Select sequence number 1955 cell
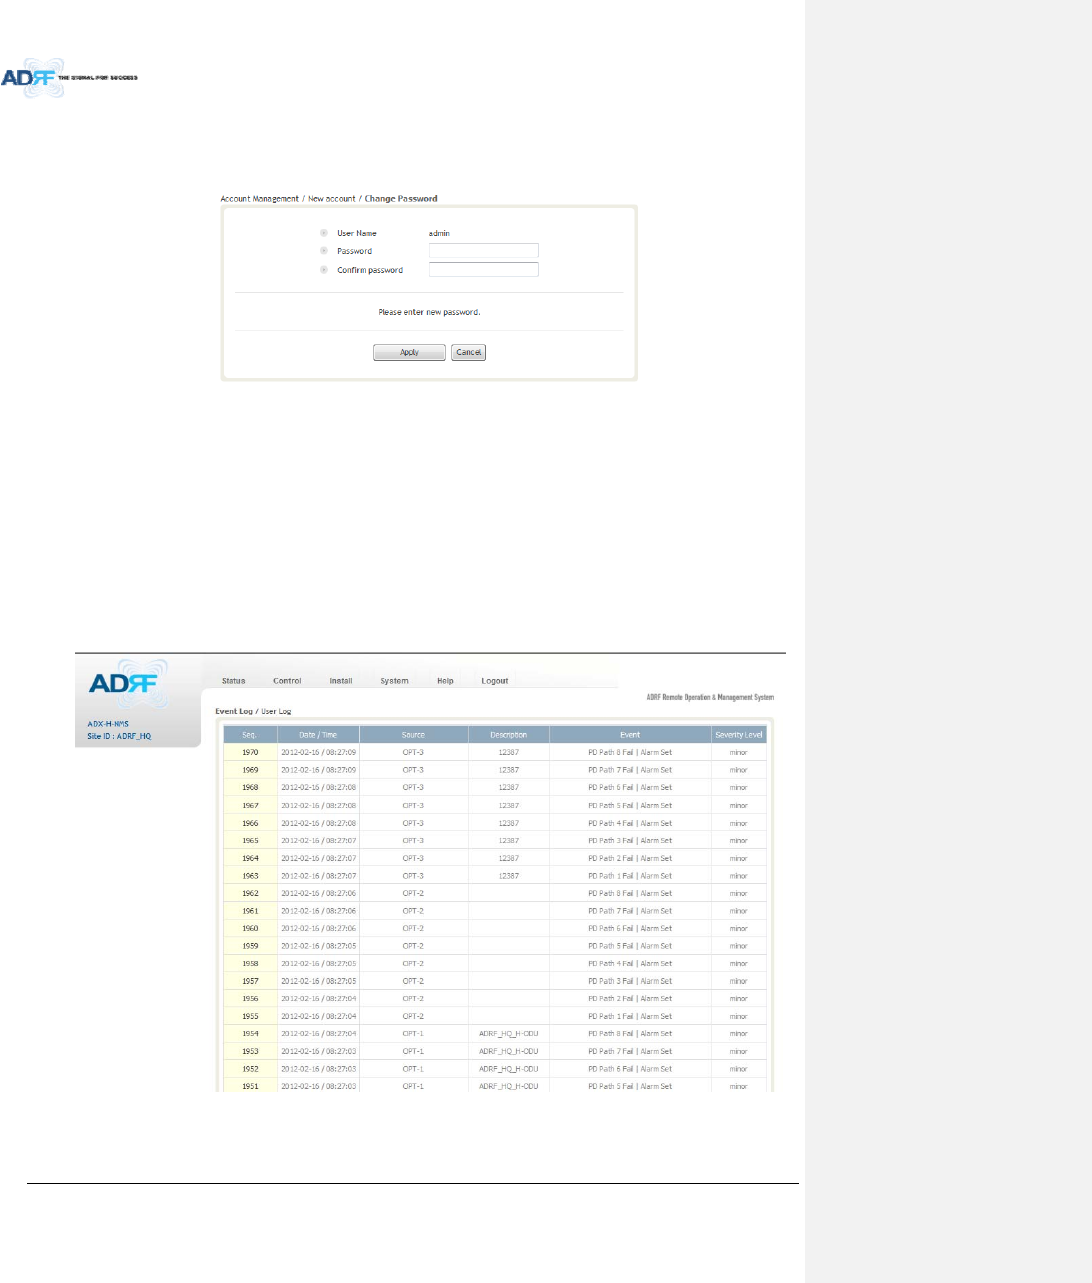This screenshot has width=1092, height=1283. [x=250, y=1016]
